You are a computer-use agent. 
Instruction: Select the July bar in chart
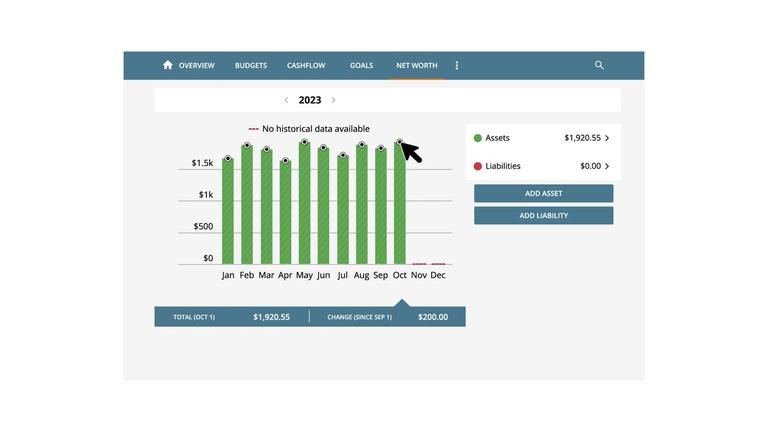coord(343,210)
